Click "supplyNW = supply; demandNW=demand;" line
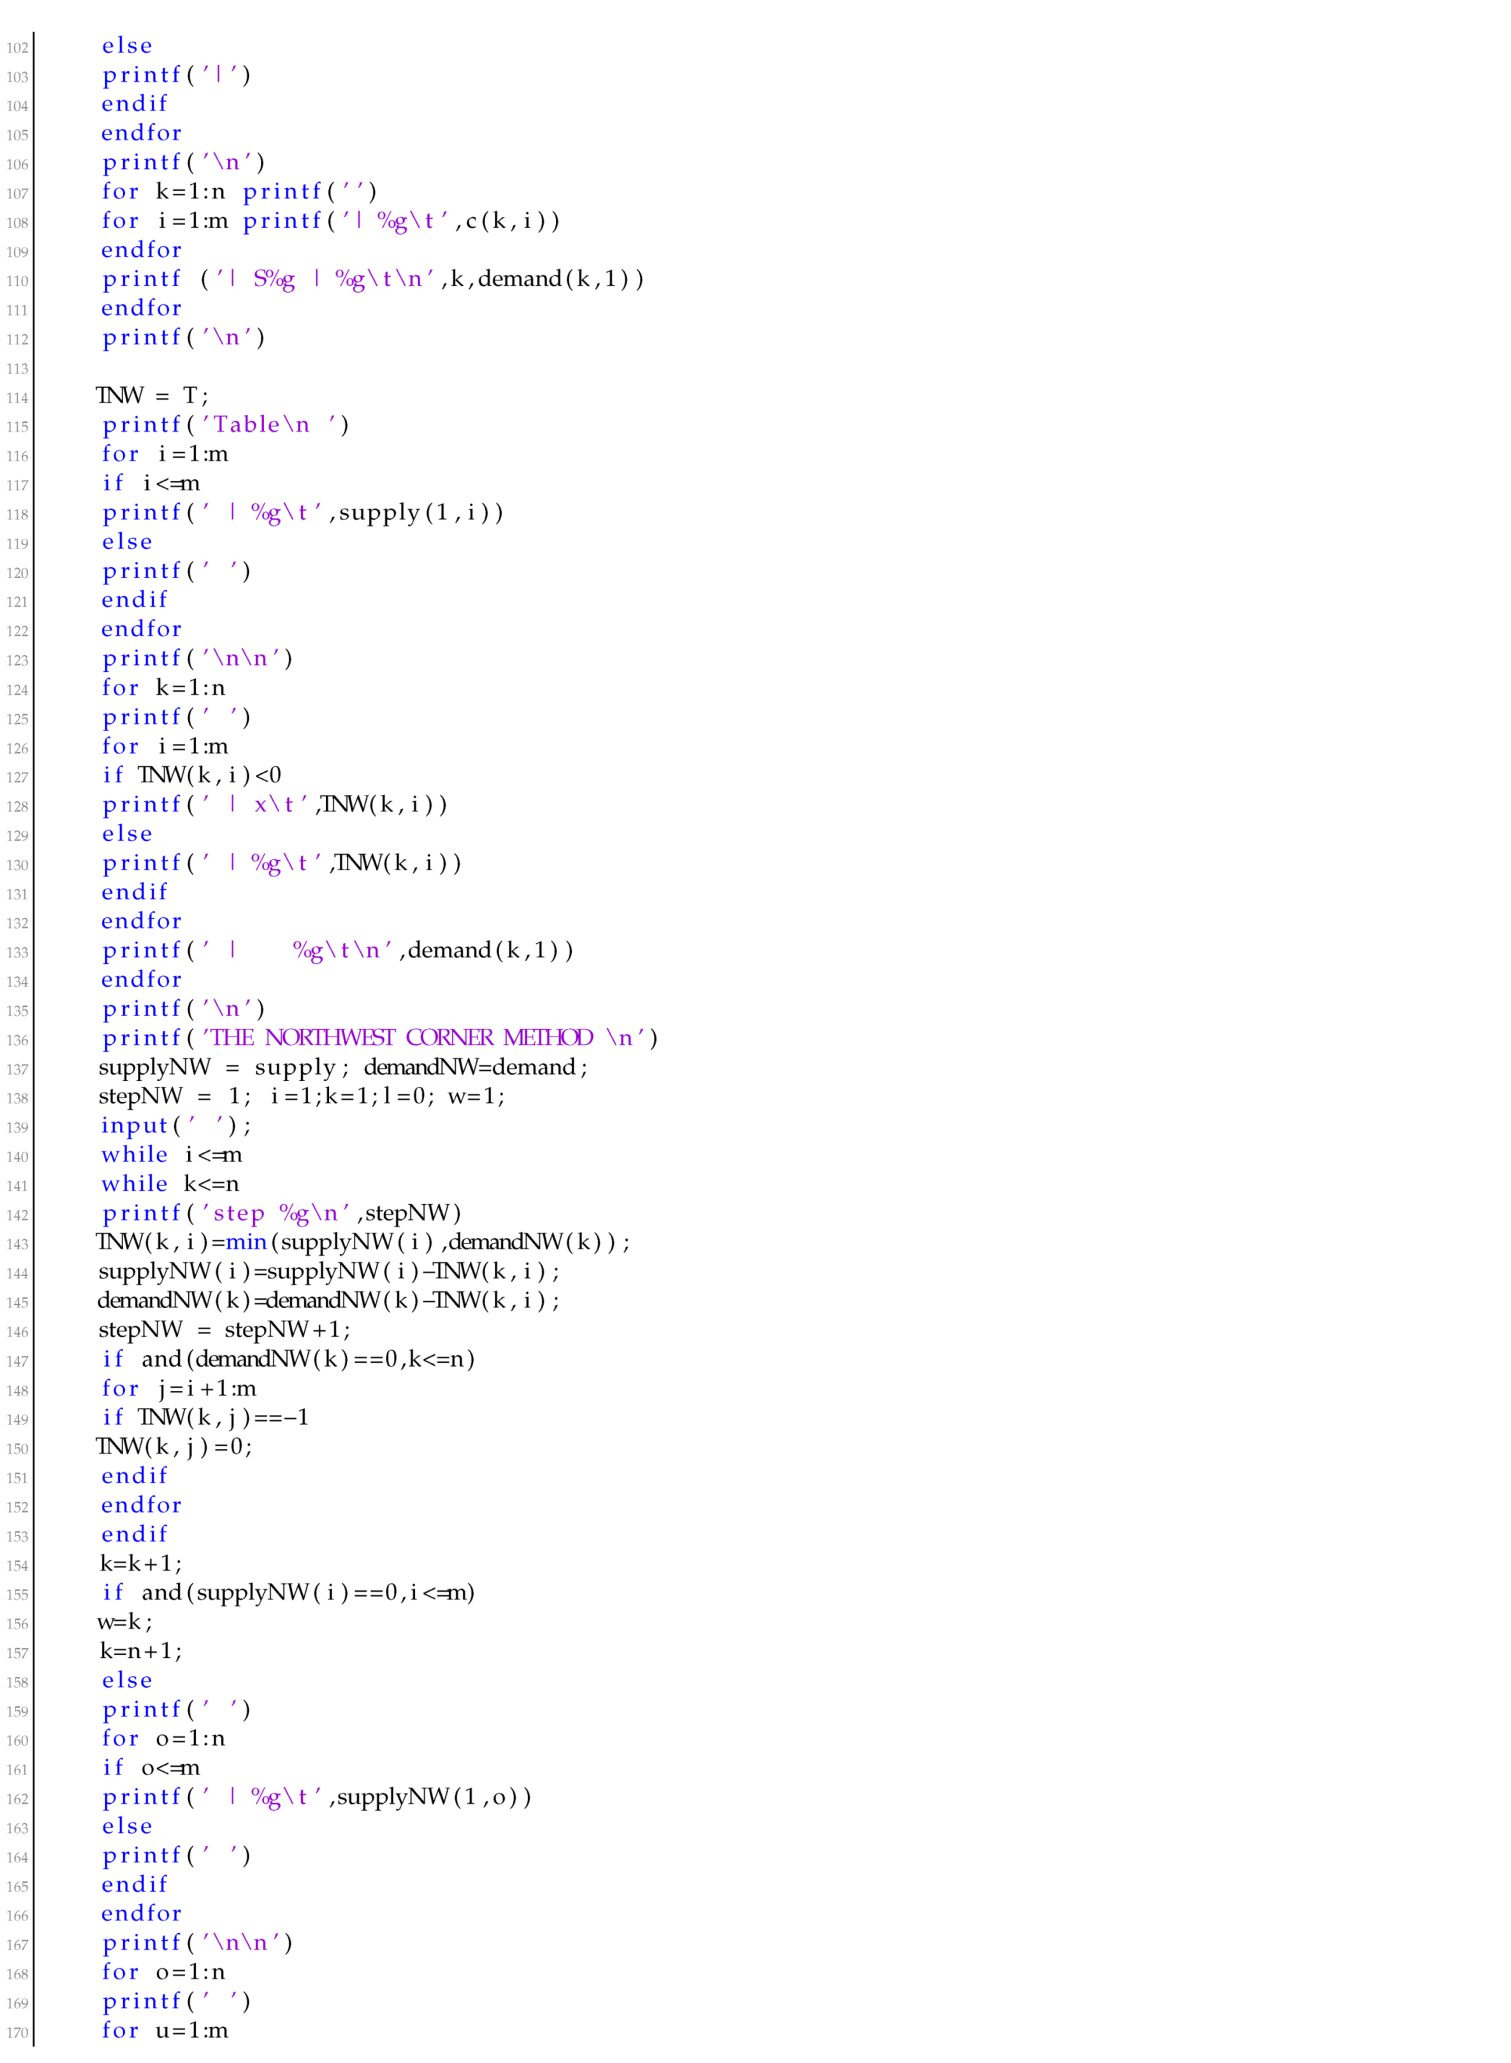The height and width of the screenshot is (2063, 1511). point(343,1068)
